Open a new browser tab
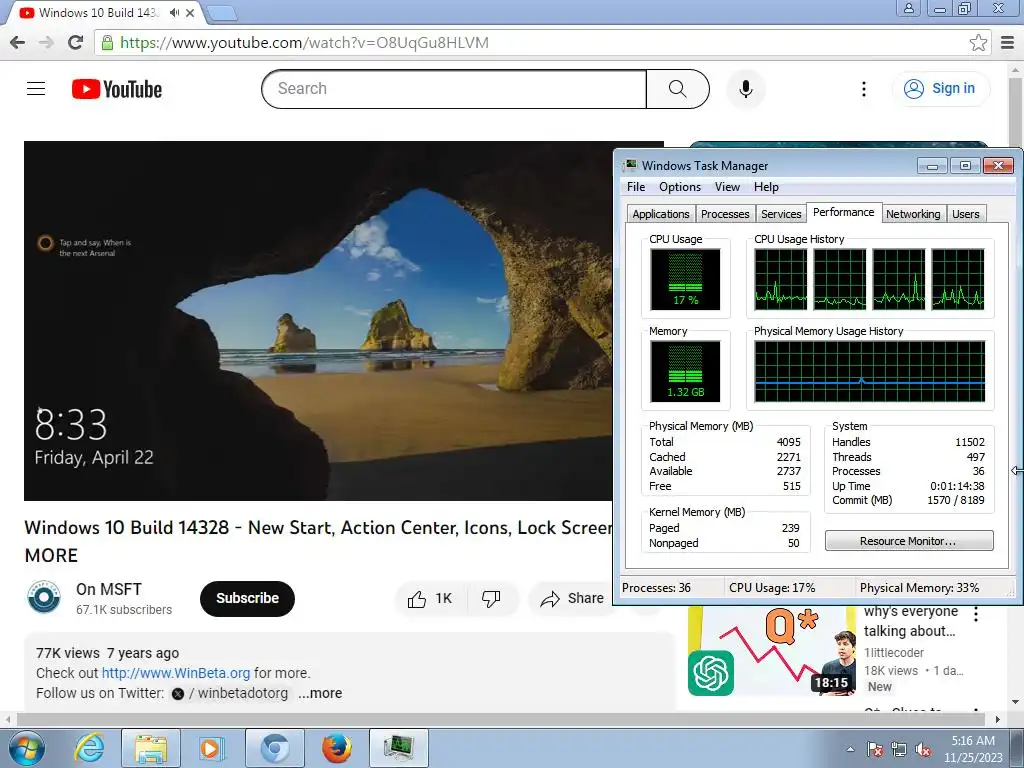The image size is (1024, 768). pyautogui.click(x=221, y=12)
